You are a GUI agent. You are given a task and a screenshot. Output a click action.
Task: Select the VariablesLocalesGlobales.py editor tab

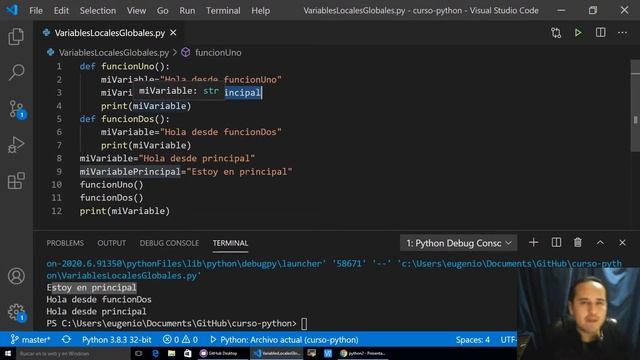[110, 33]
